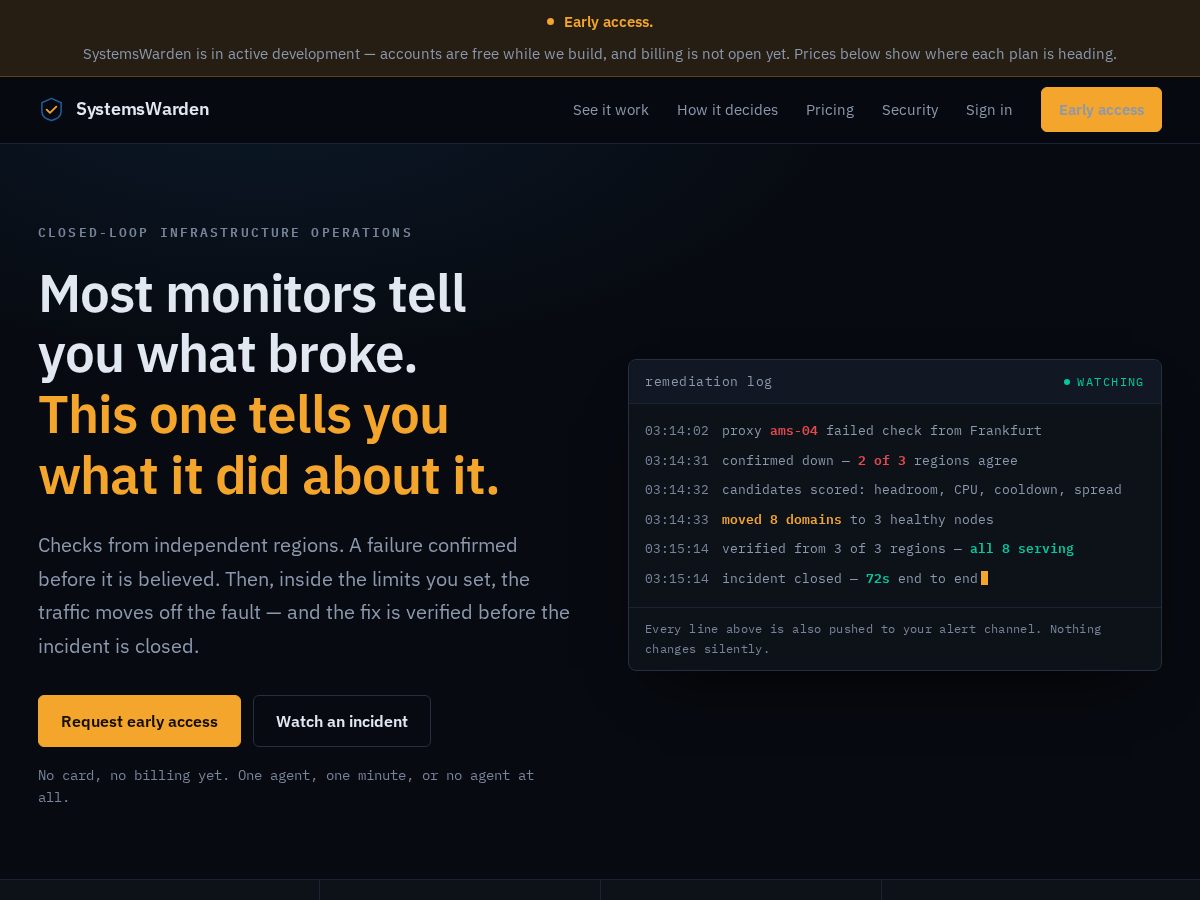The height and width of the screenshot is (900, 1200).
Task: Click the blinking orange cursor in the log
Action: [984, 578]
